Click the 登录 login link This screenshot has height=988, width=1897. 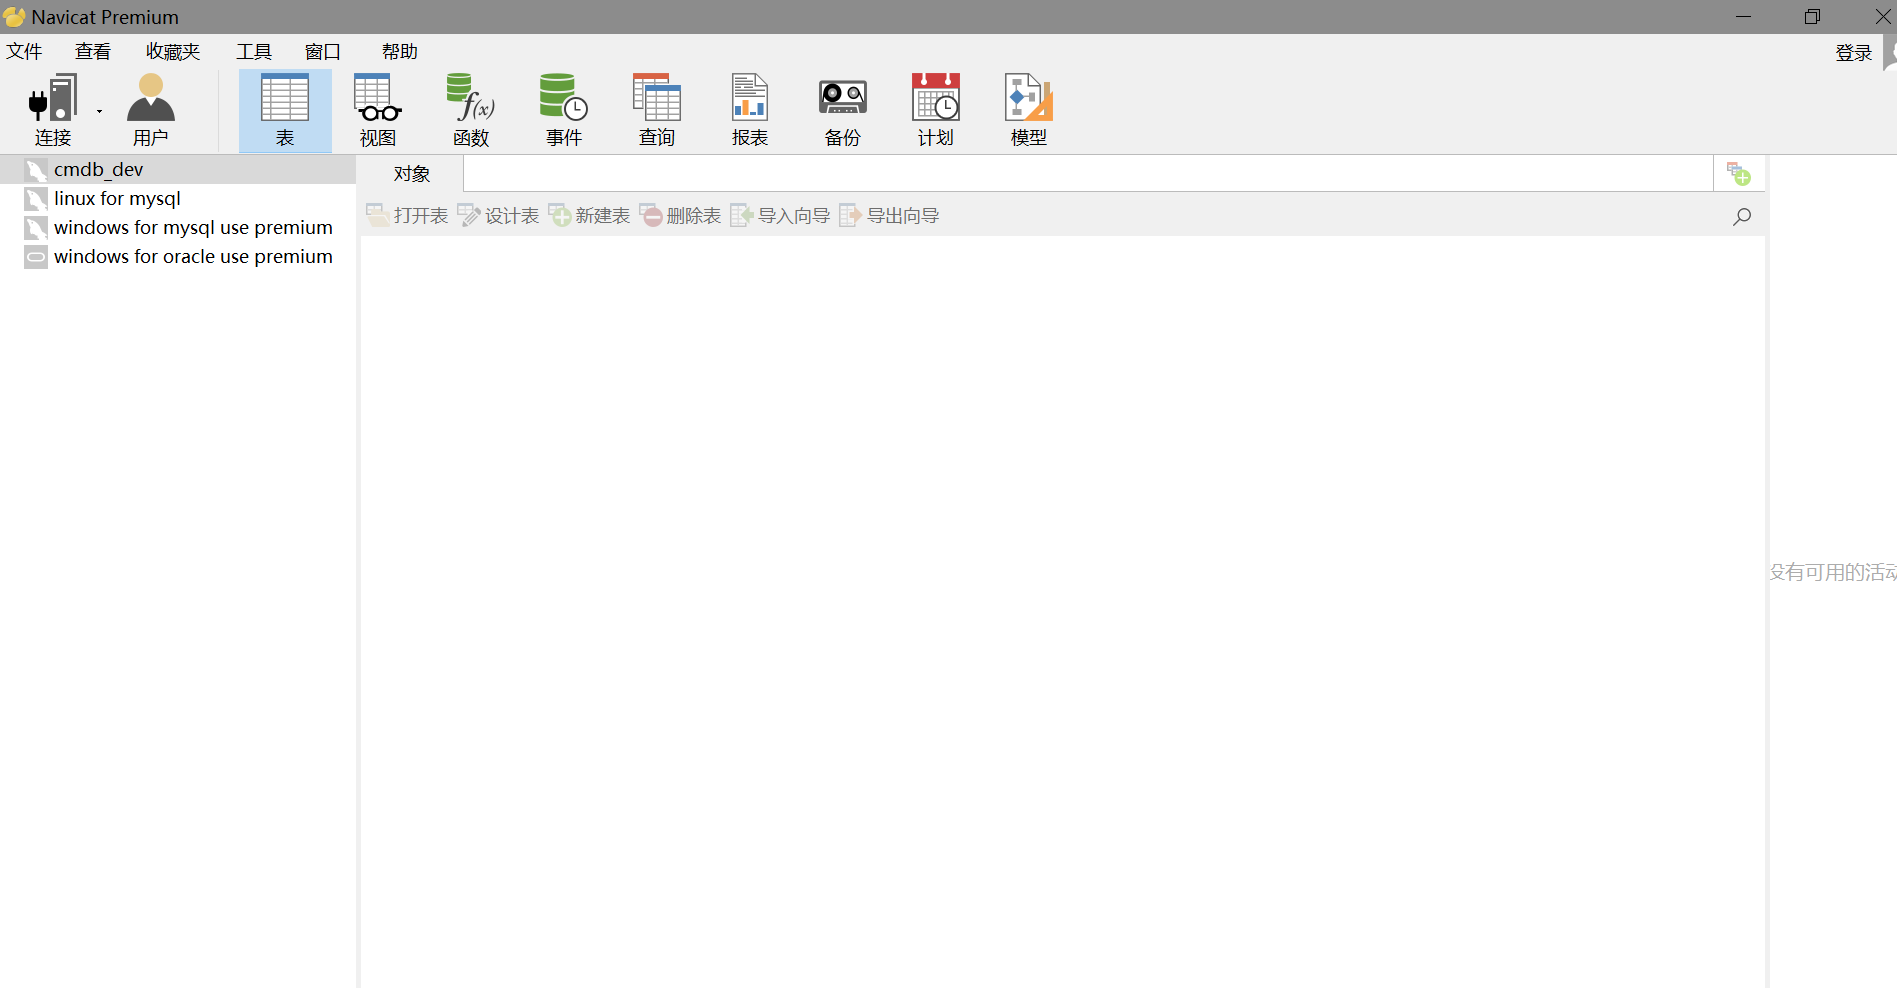(1853, 53)
